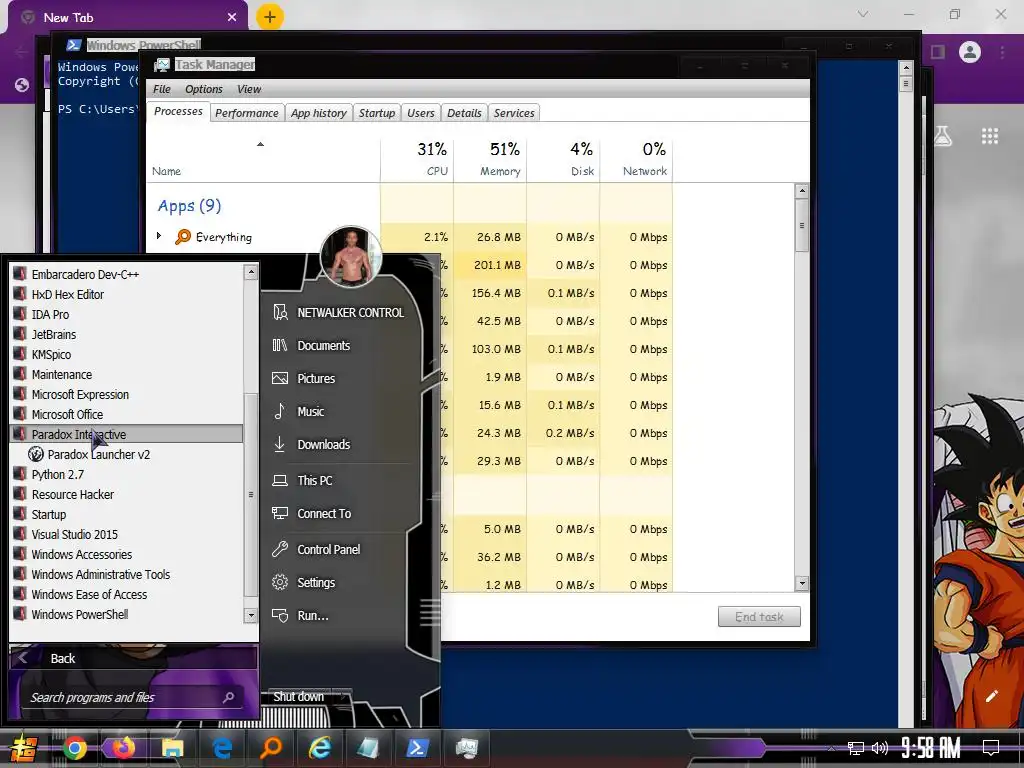Click the Downloads arrow icon in Start menu
1024x768 pixels.
[280, 444]
